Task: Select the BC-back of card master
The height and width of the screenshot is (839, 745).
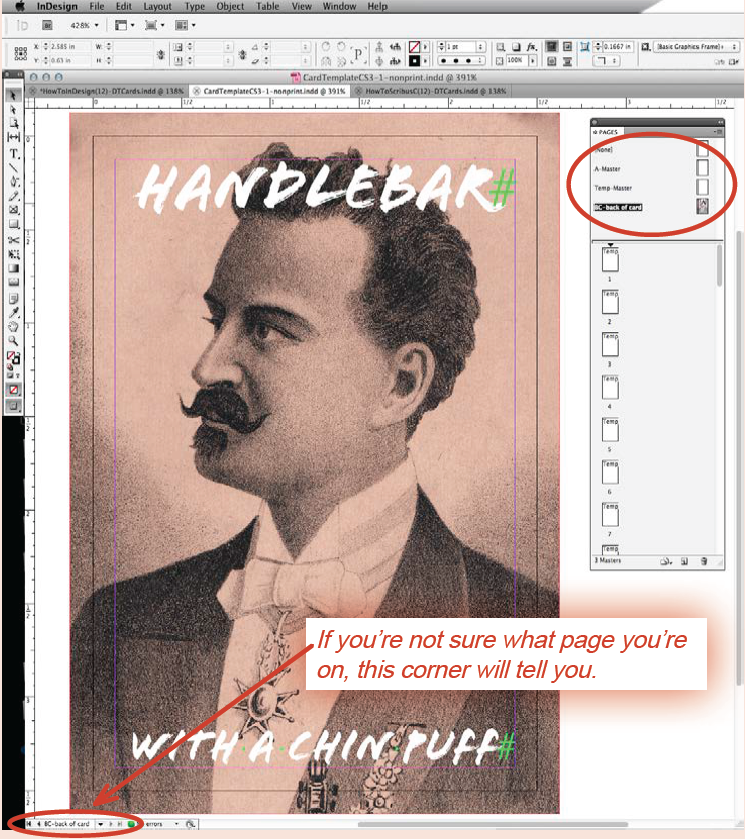Action: (618, 207)
